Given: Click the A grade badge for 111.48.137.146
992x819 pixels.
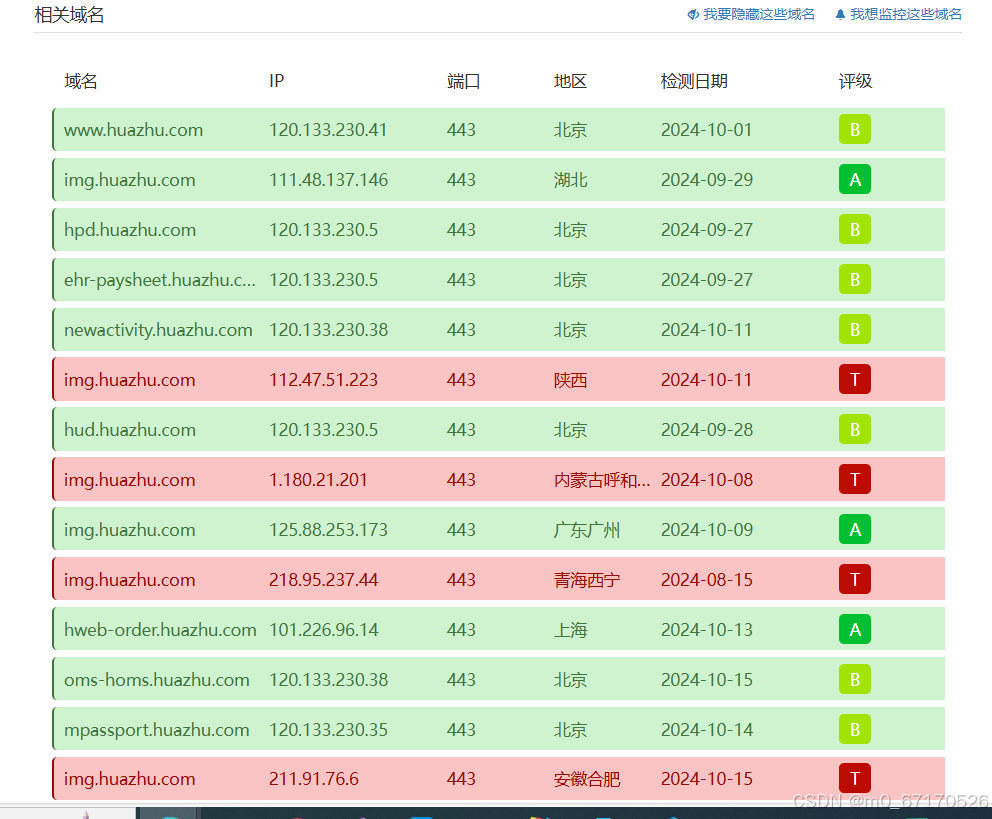Looking at the screenshot, I should [x=855, y=180].
